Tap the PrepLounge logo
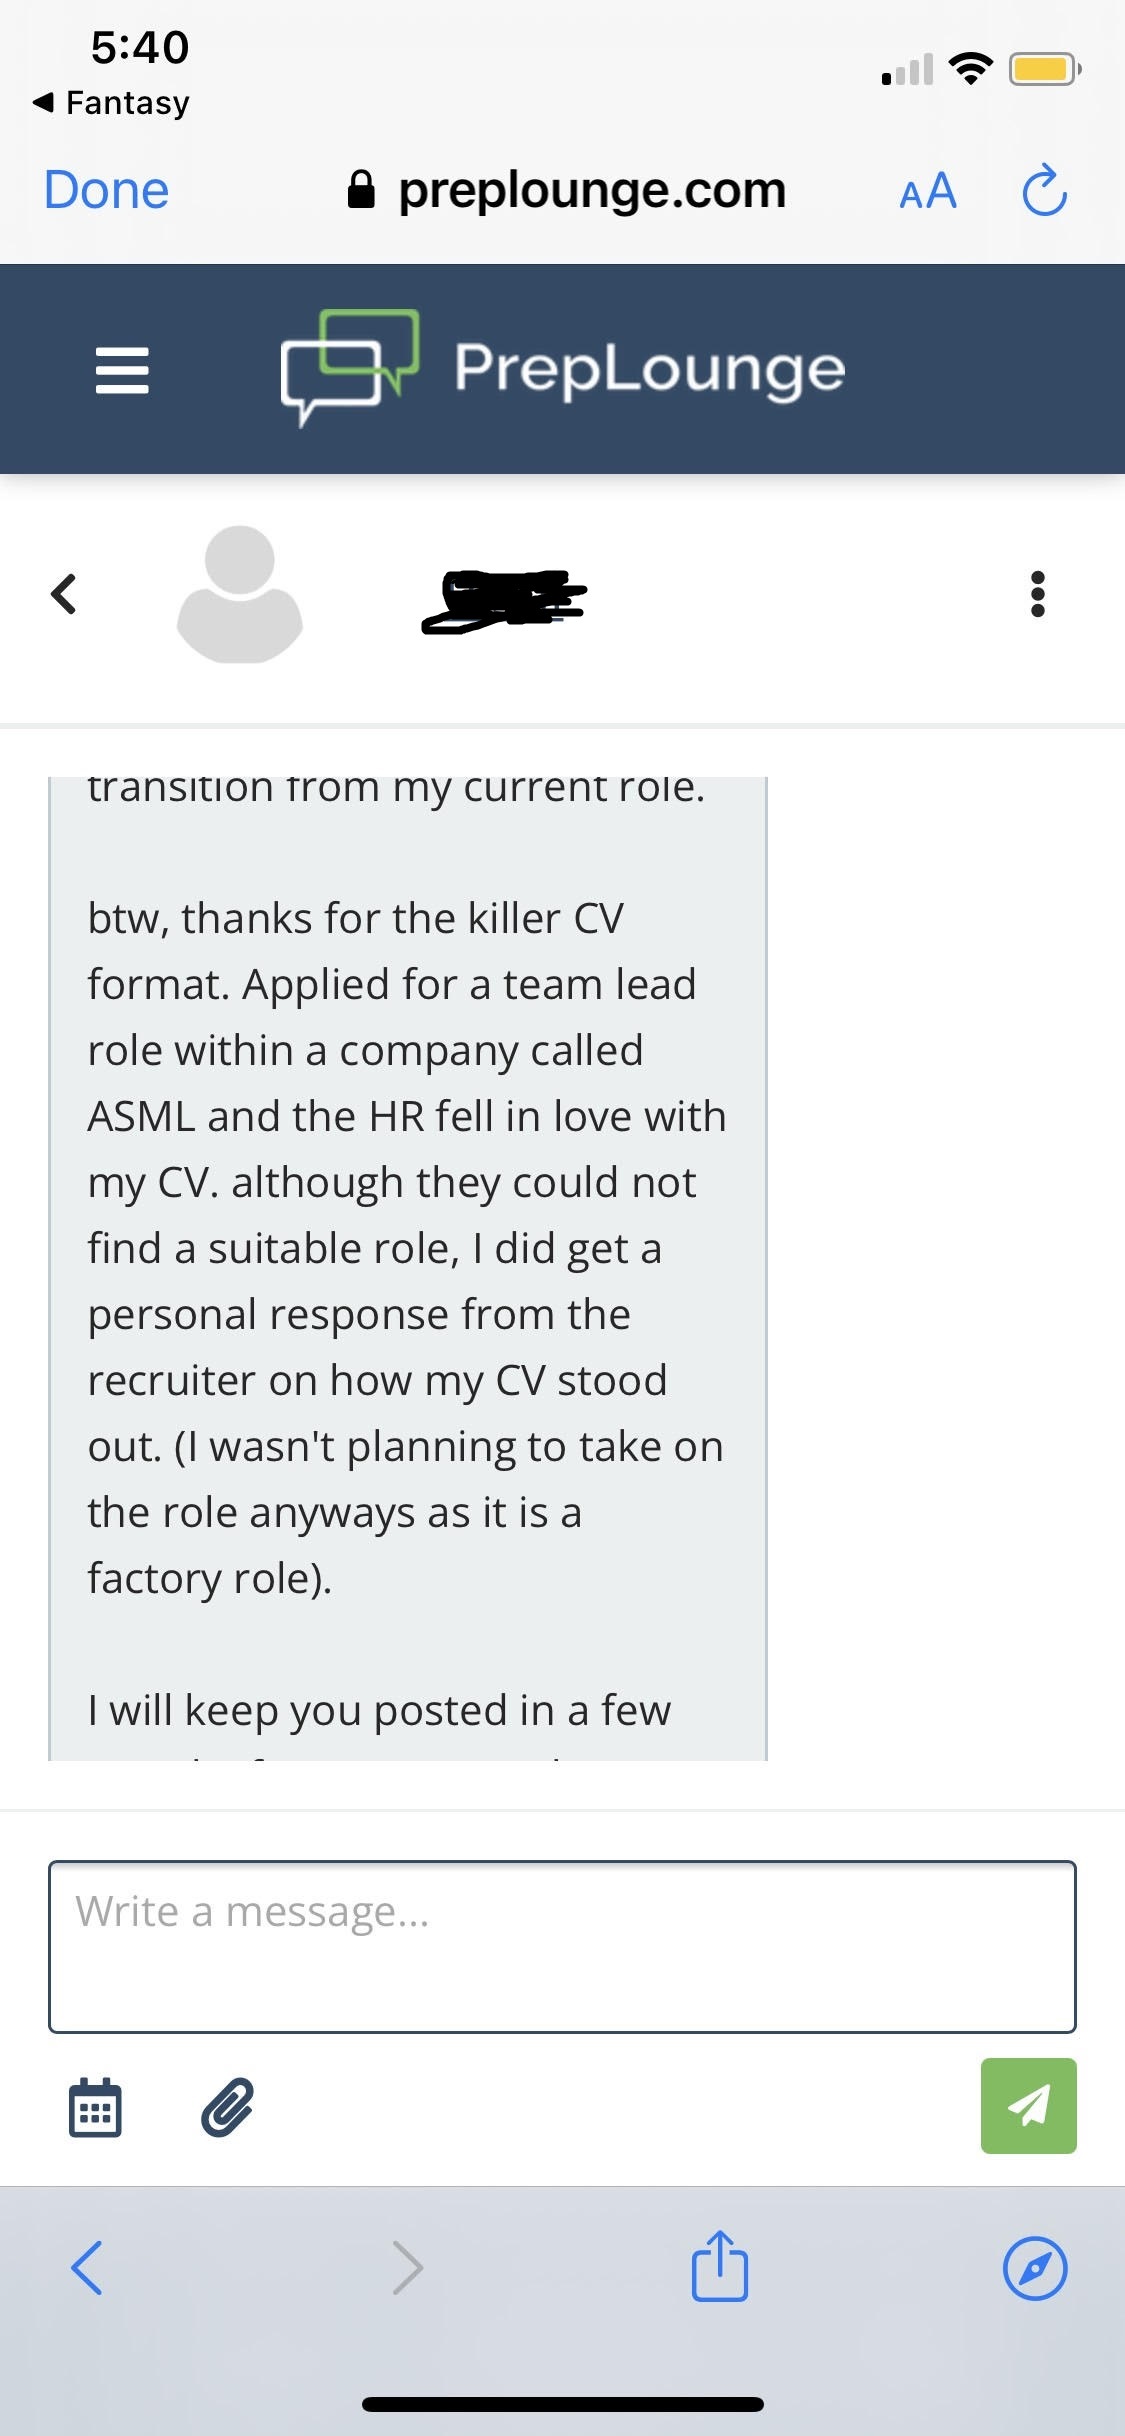The width and height of the screenshot is (1125, 2436). point(563,368)
